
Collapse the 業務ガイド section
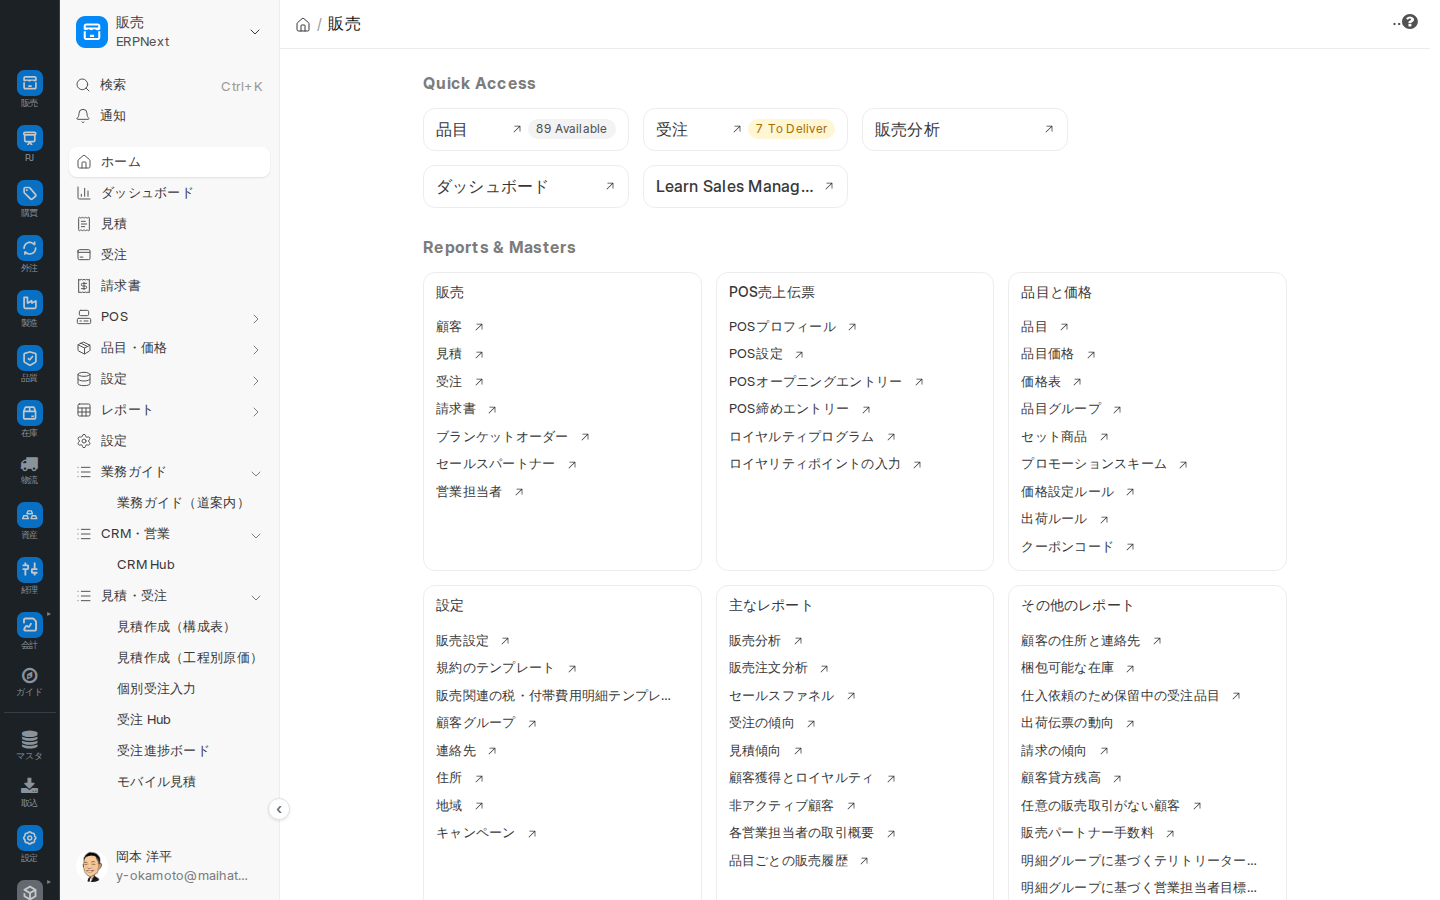256,473
